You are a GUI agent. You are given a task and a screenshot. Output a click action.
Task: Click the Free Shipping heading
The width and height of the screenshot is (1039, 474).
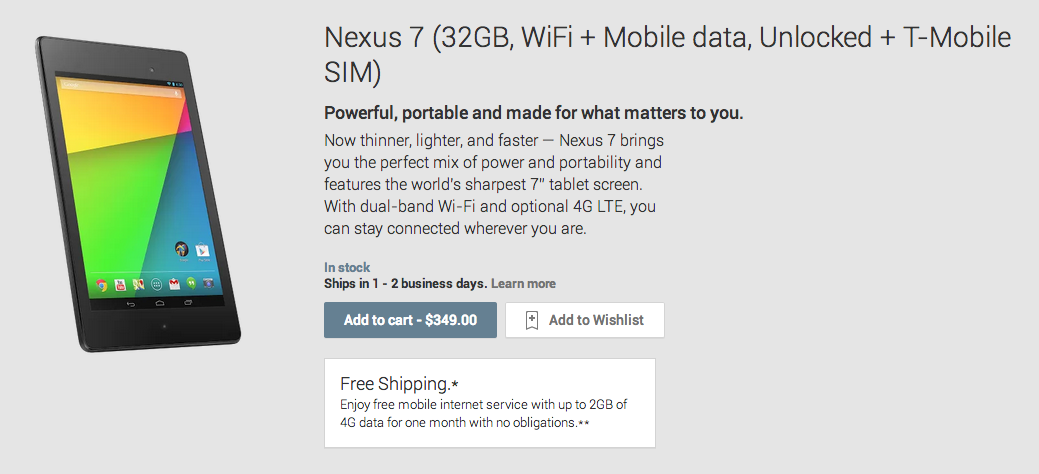[399, 384]
